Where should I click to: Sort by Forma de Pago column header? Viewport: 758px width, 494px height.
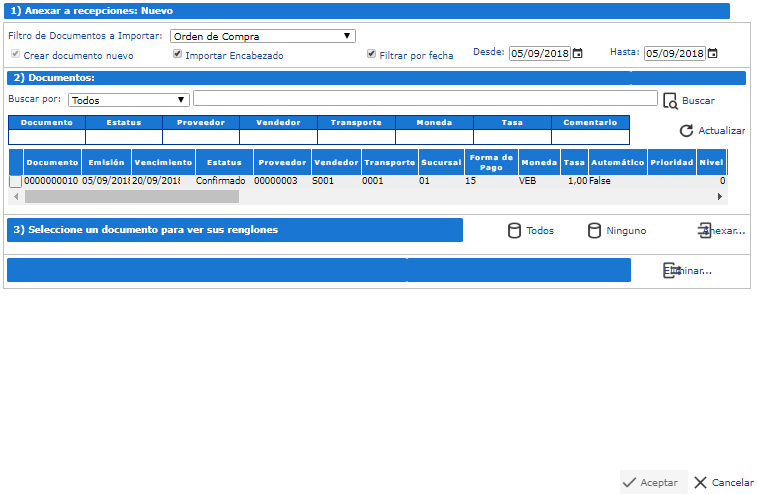[491, 162]
